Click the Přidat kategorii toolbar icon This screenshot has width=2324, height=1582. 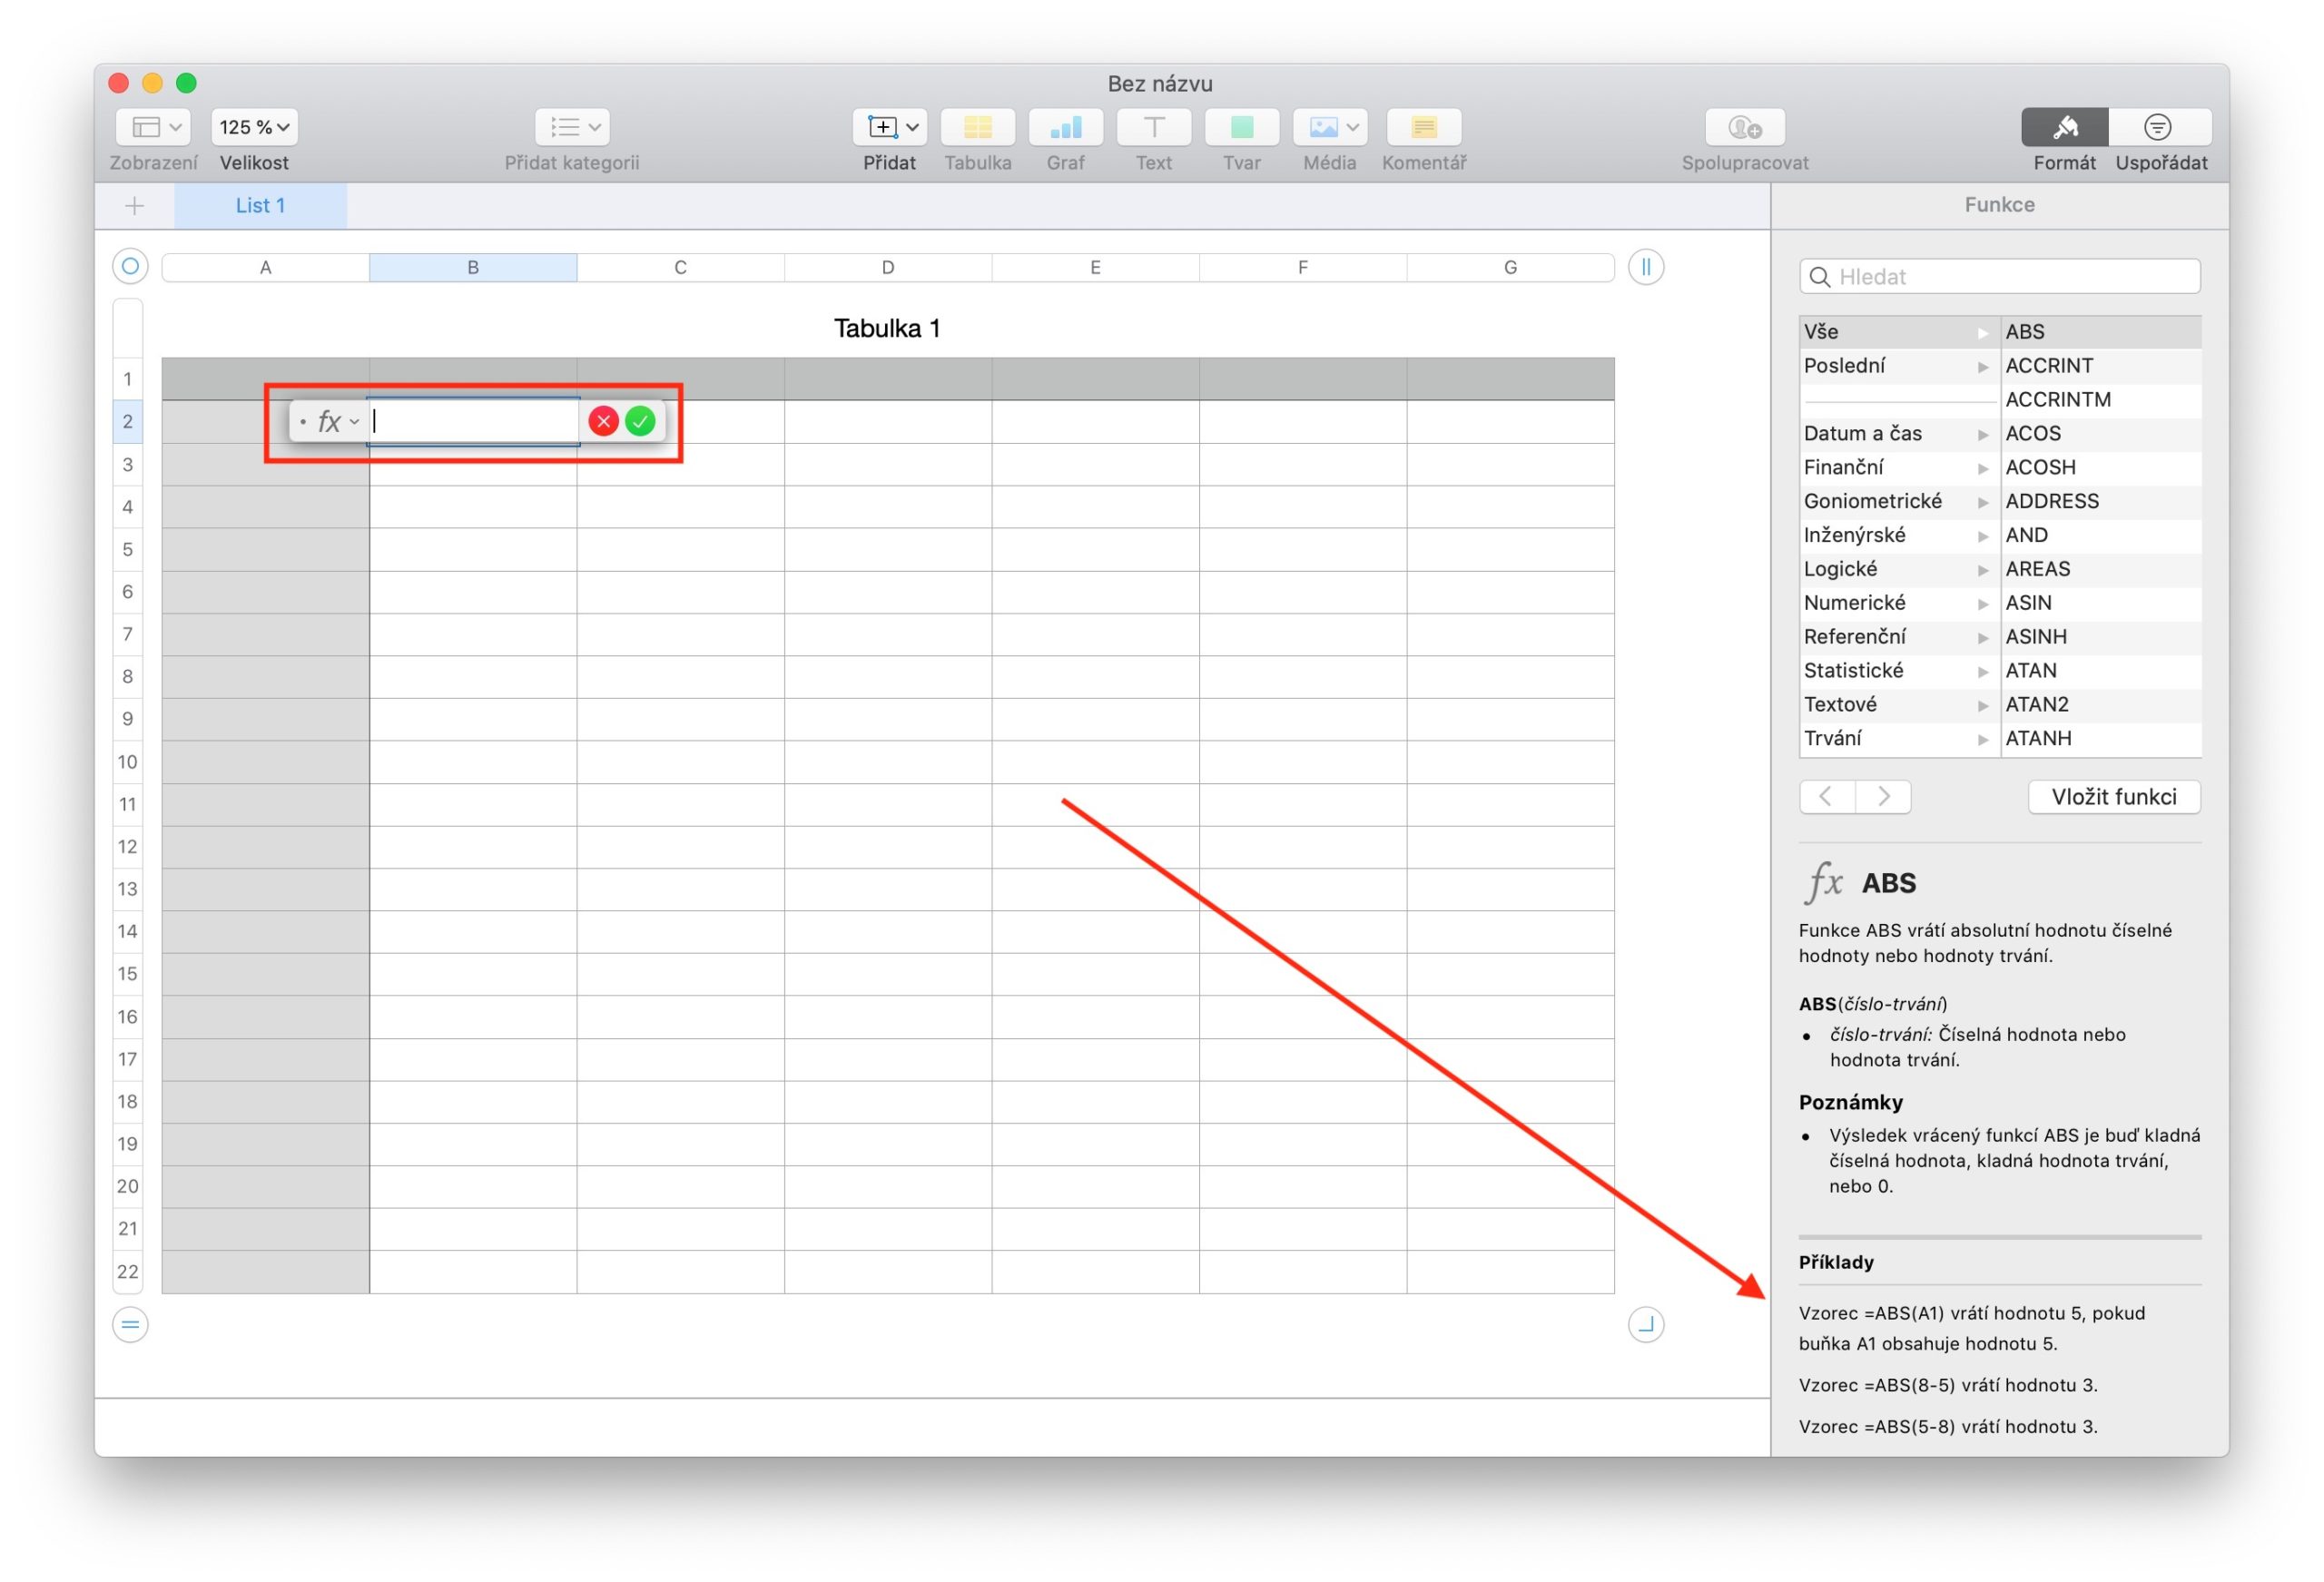pyautogui.click(x=572, y=127)
